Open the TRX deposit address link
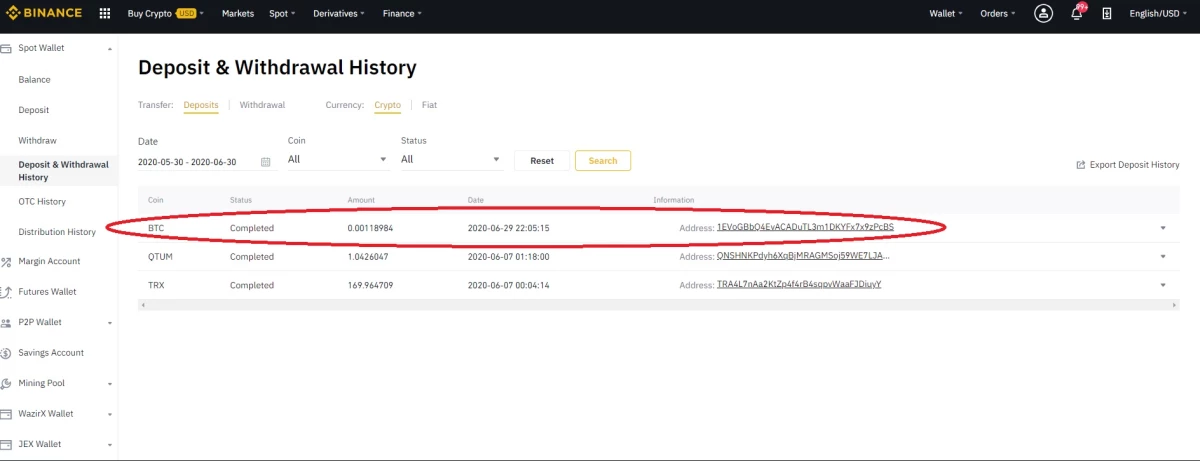Screen dimensions: 1200x461 799,285
